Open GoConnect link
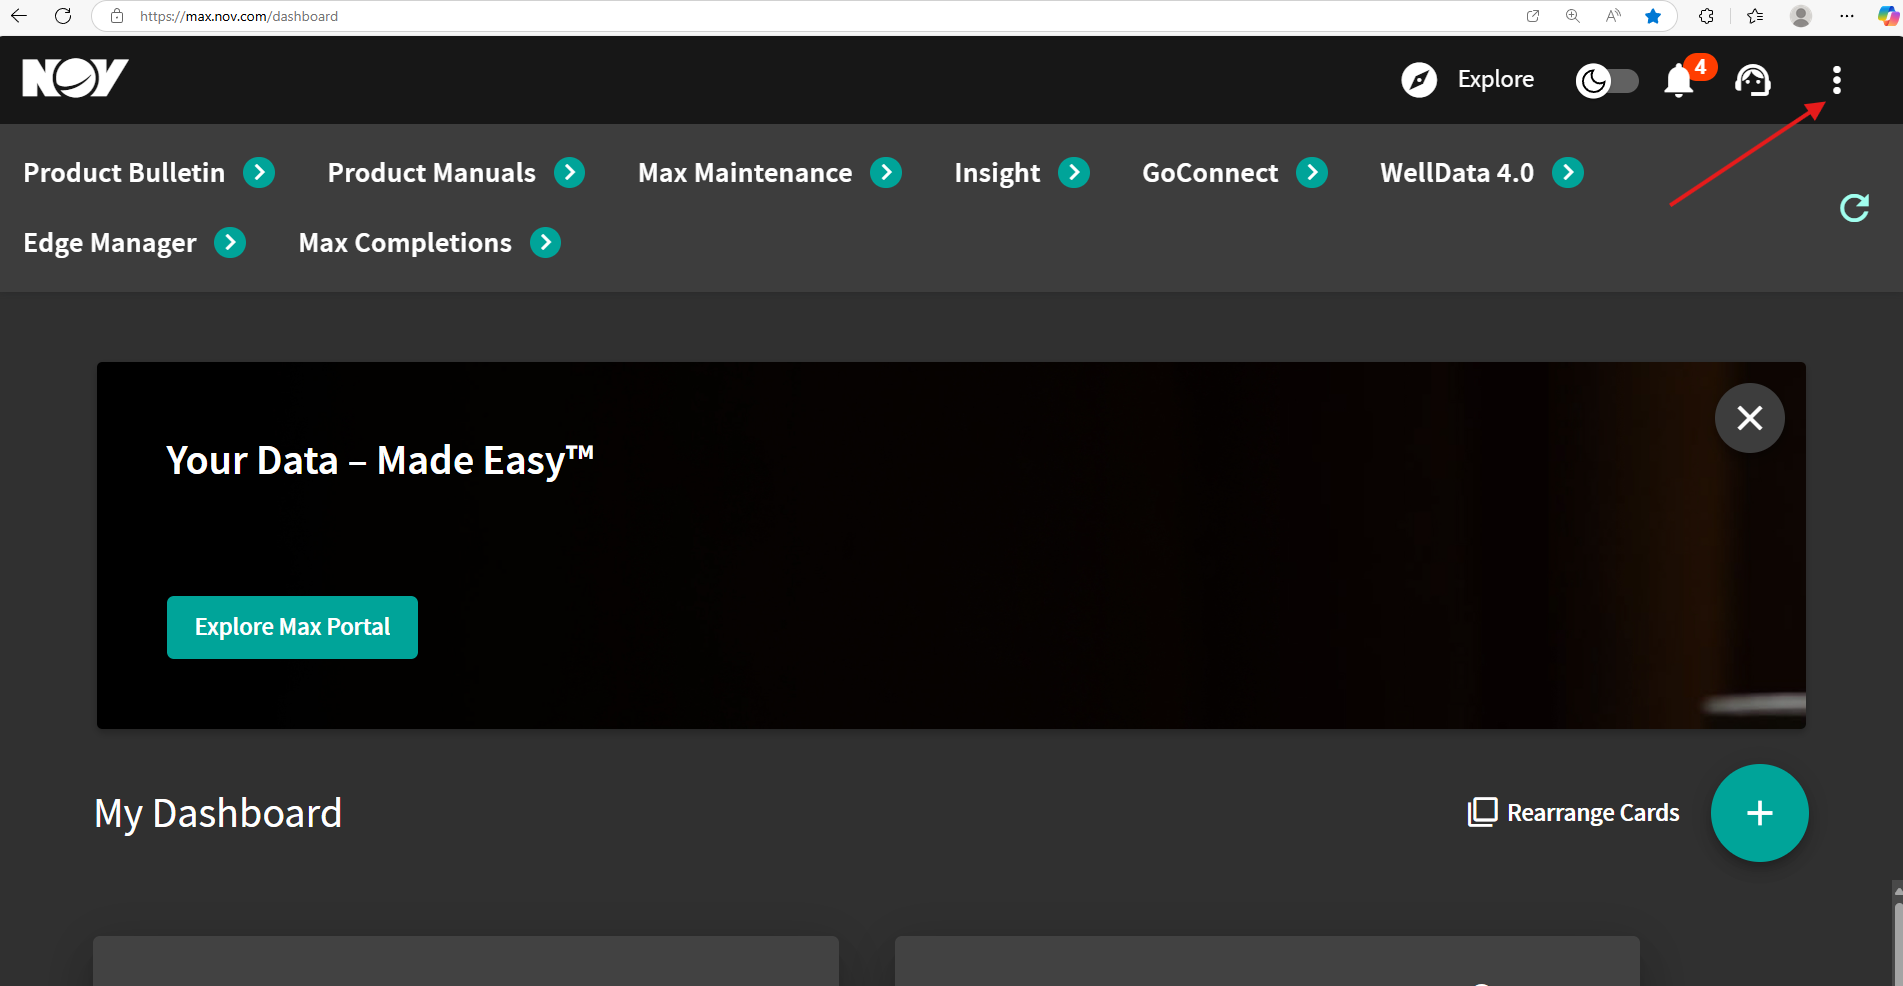The image size is (1903, 986). (x=1210, y=173)
